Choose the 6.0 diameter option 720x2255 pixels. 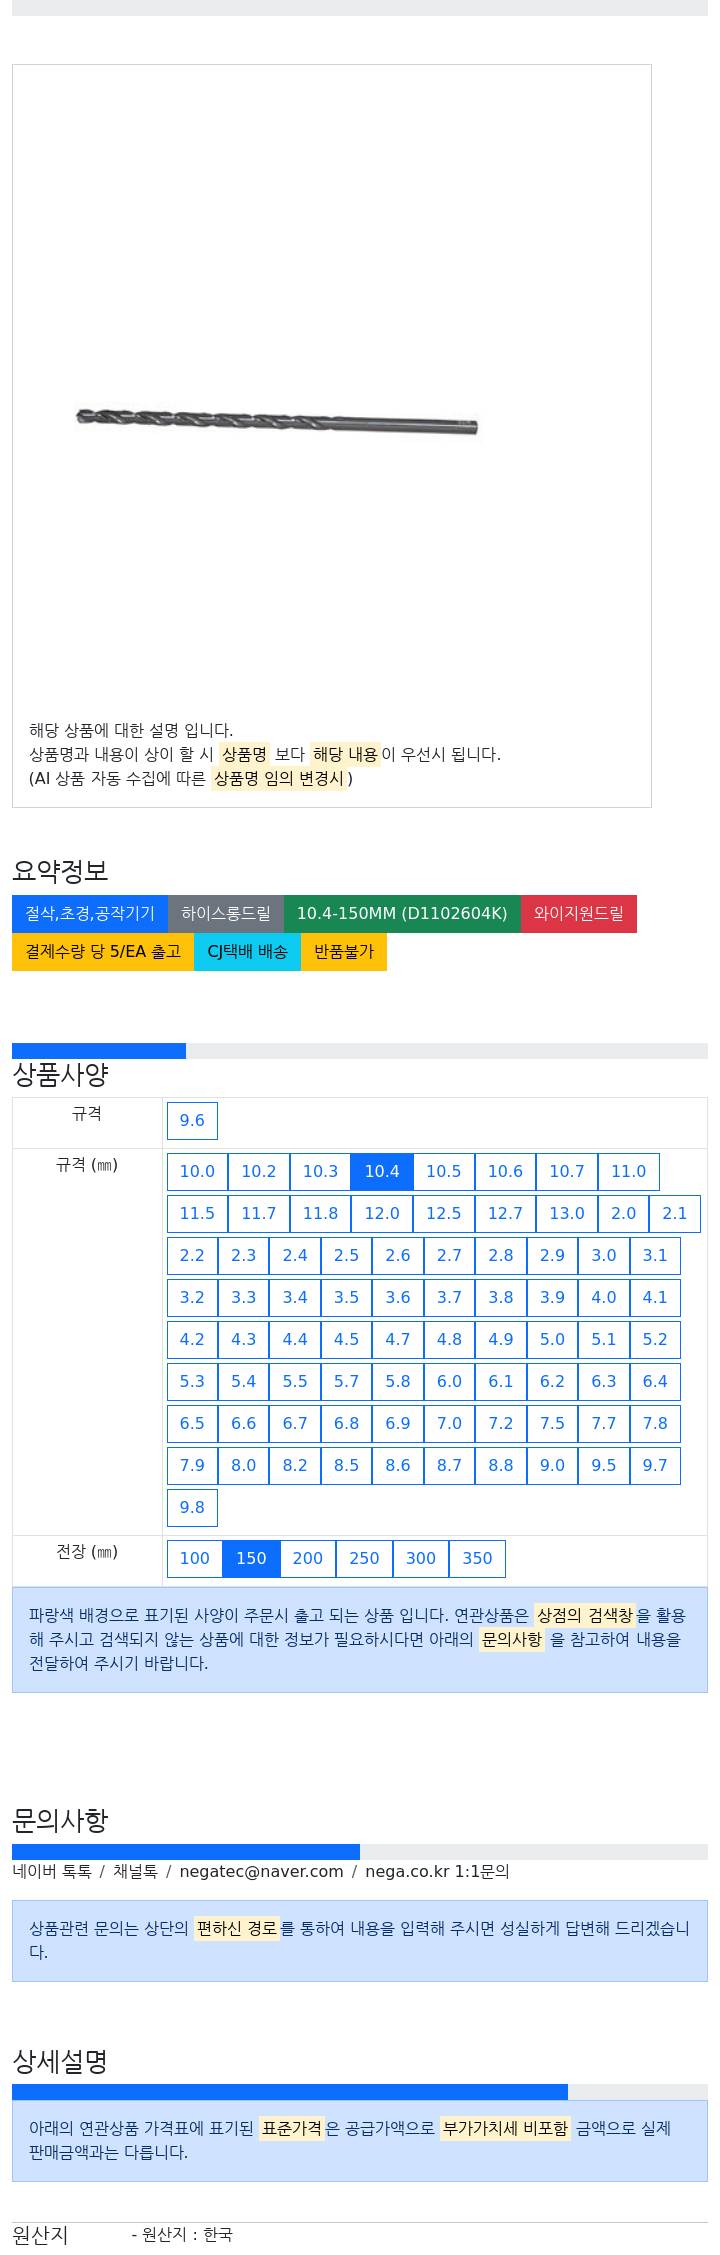coord(450,1381)
